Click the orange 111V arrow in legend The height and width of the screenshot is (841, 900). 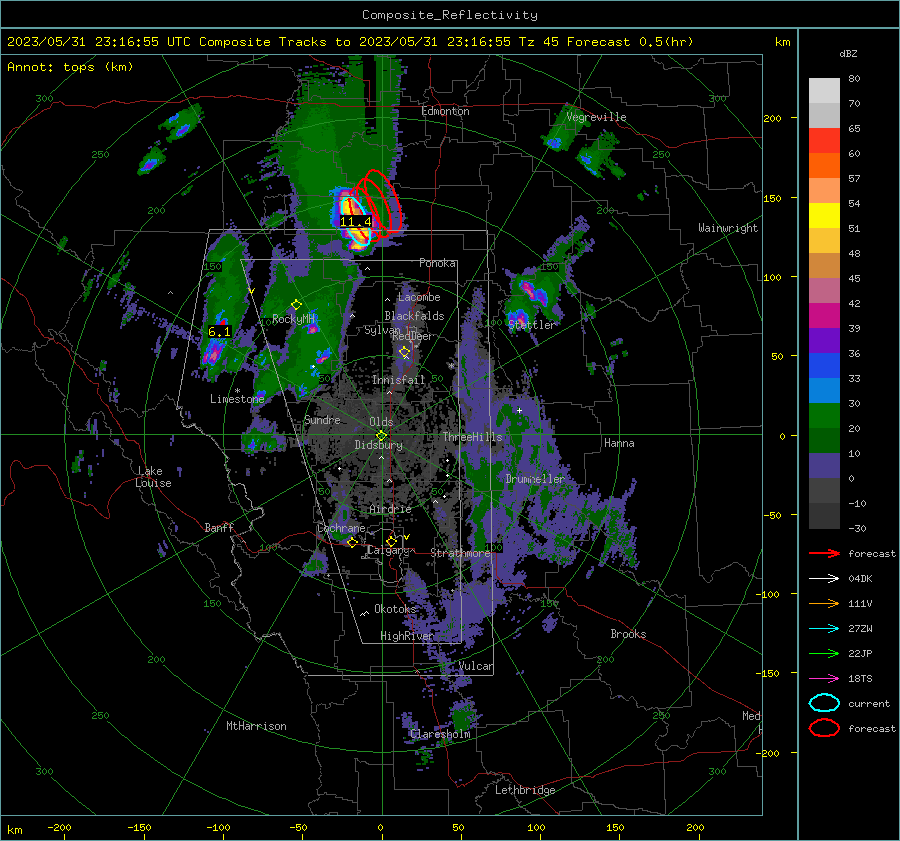[824, 603]
